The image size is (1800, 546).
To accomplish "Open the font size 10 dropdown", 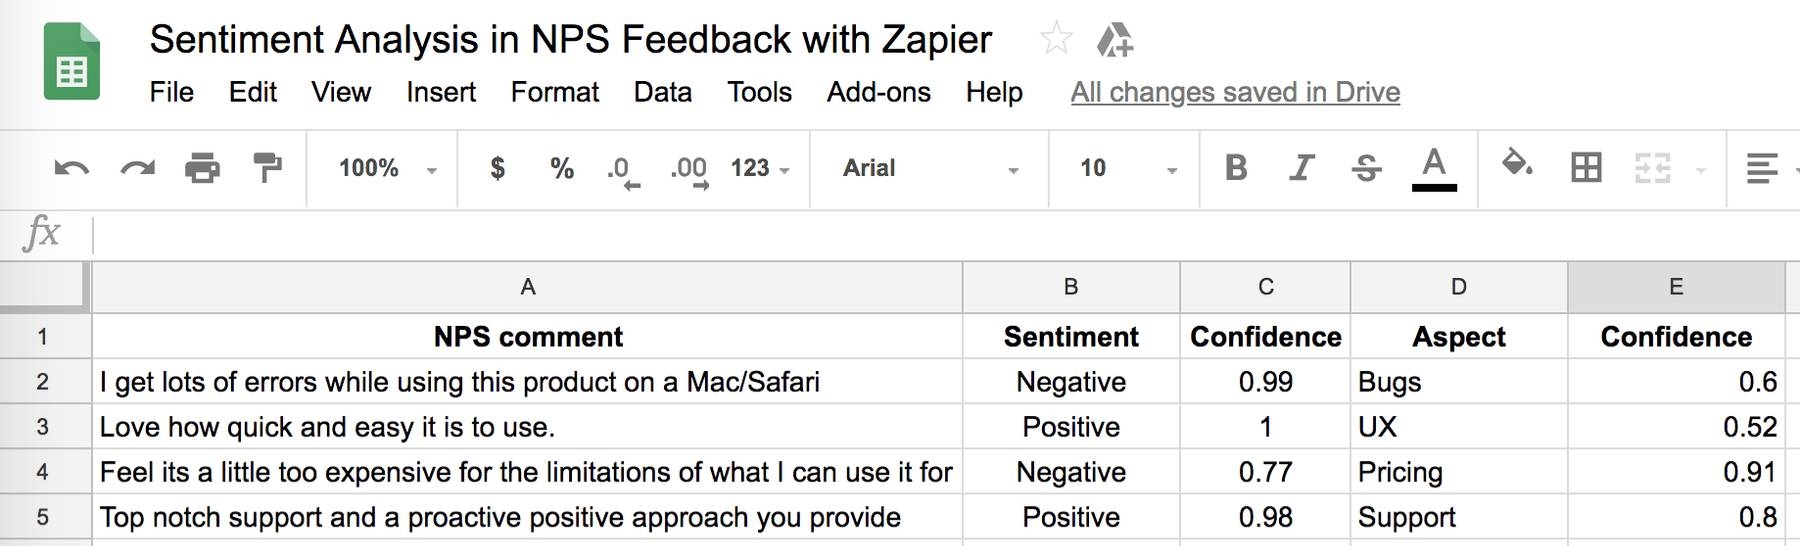I will click(1126, 168).
